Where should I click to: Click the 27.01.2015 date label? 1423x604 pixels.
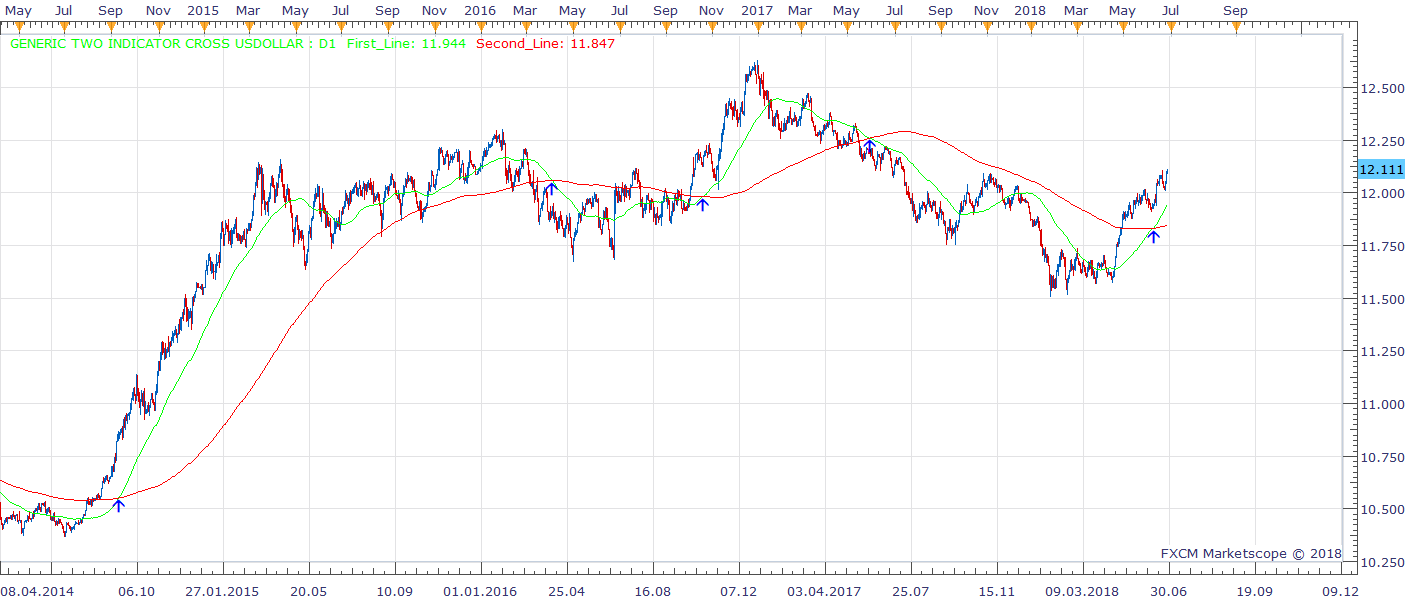coord(223,592)
